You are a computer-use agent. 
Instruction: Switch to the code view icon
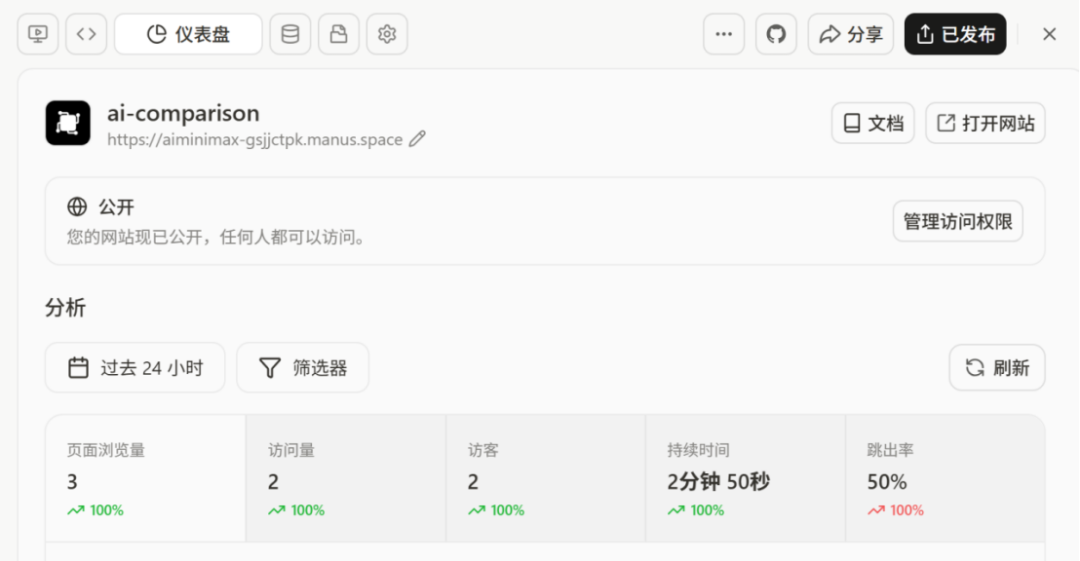pos(86,34)
